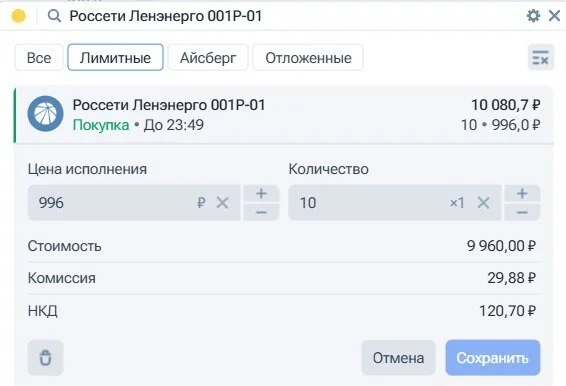Click the ×1 lot multiplier label
Viewport: 566px width, 386px height.
click(x=457, y=203)
